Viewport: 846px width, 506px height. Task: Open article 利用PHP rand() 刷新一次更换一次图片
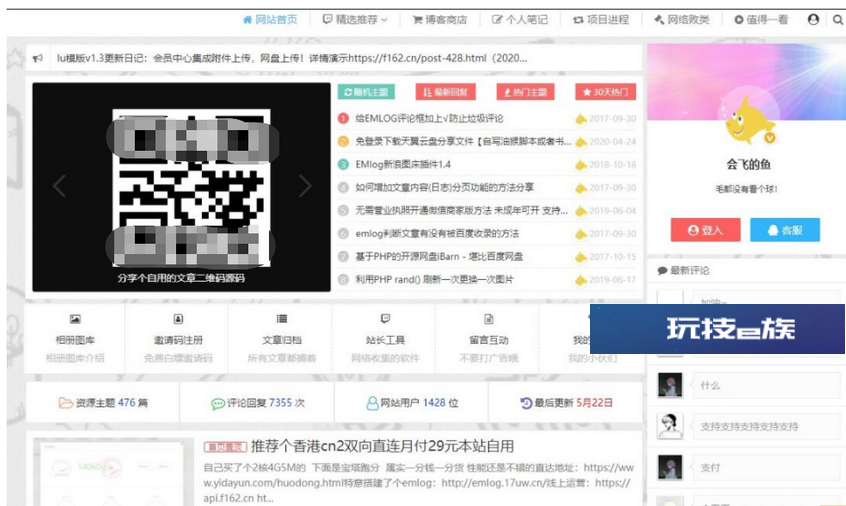(434, 280)
